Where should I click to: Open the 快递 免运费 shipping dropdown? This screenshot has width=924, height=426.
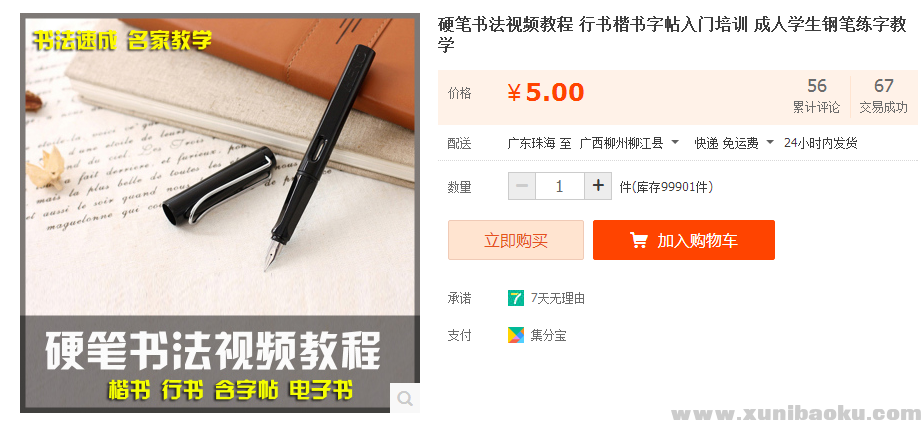click(770, 143)
